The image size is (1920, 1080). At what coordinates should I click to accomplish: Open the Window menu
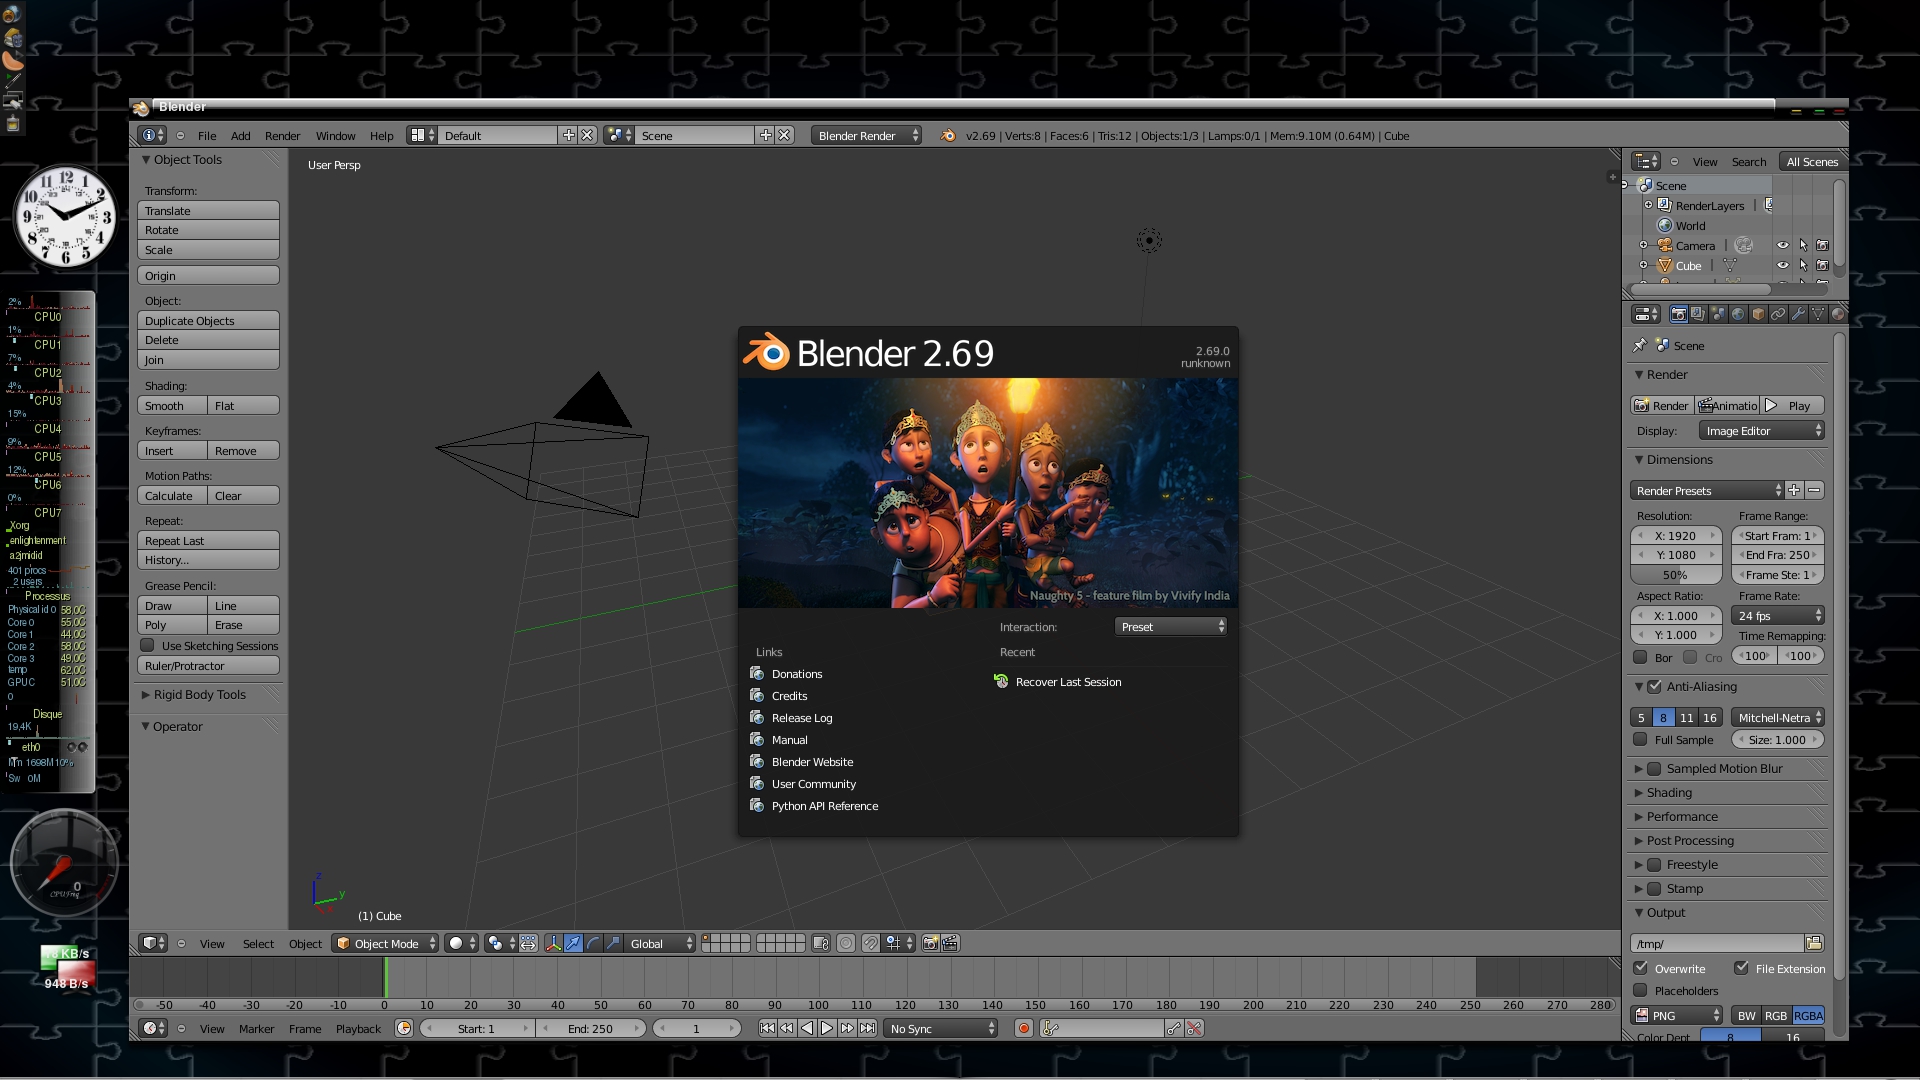[x=335, y=135]
